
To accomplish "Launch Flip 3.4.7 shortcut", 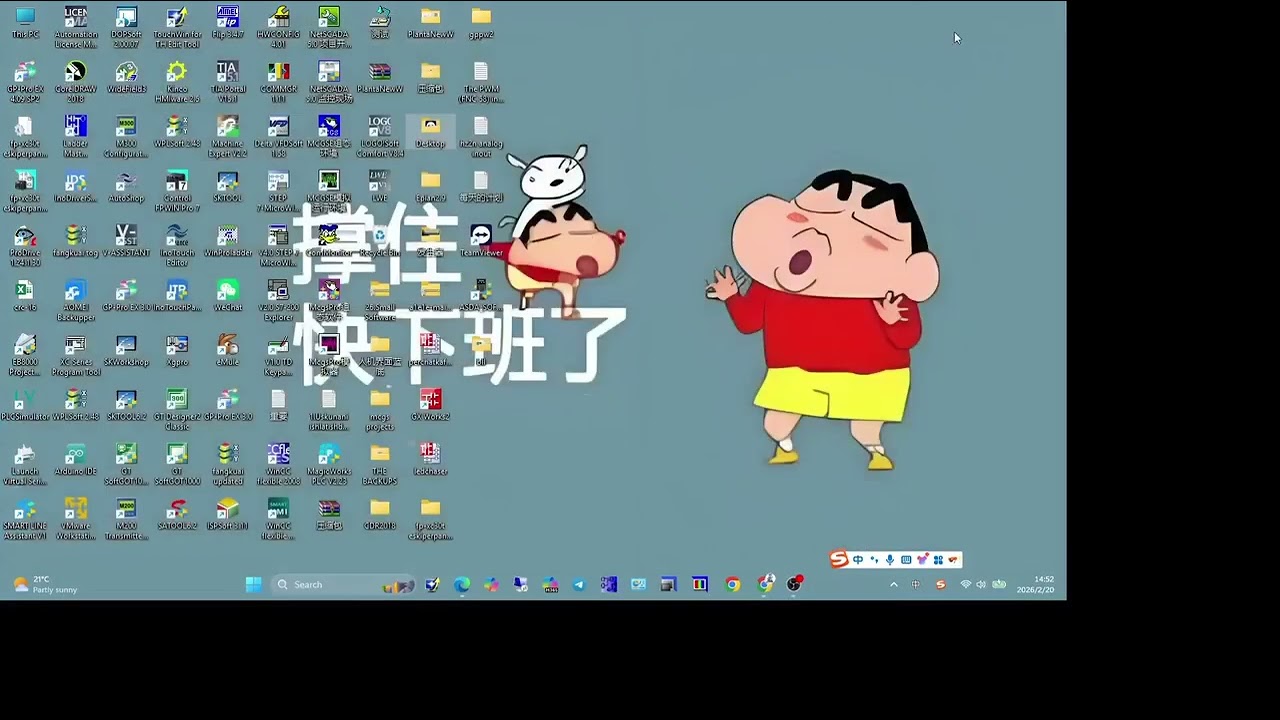I will point(227,23).
